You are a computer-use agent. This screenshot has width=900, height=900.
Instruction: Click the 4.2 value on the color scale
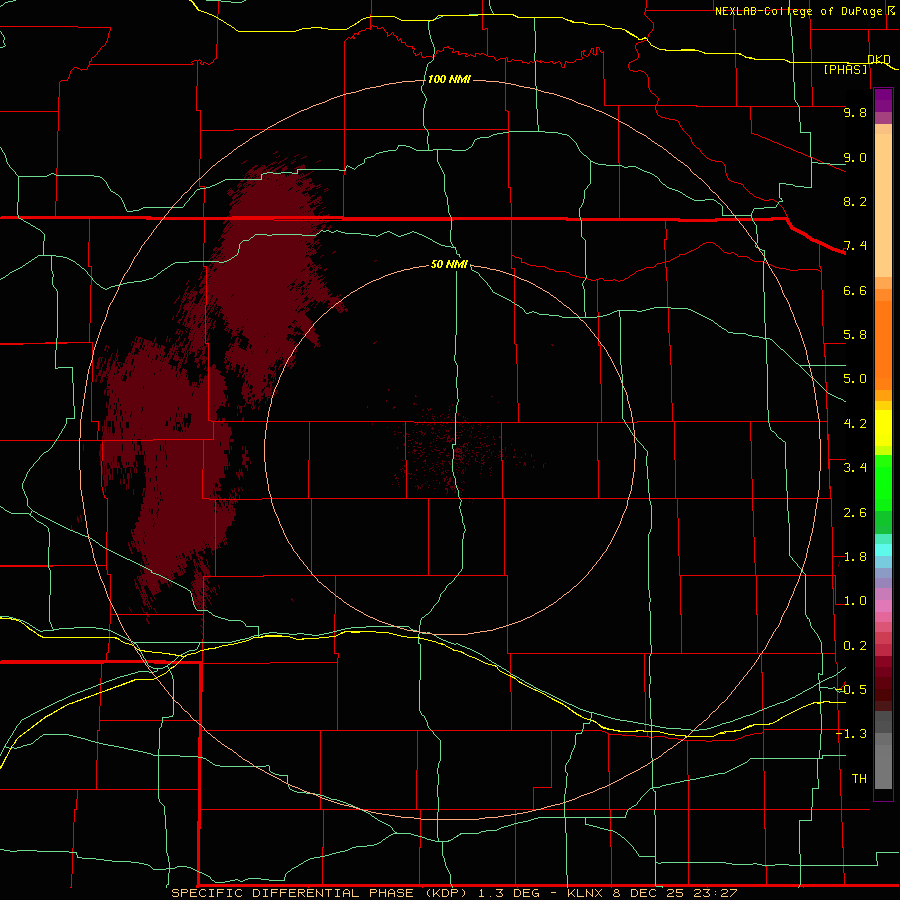[x=855, y=424]
